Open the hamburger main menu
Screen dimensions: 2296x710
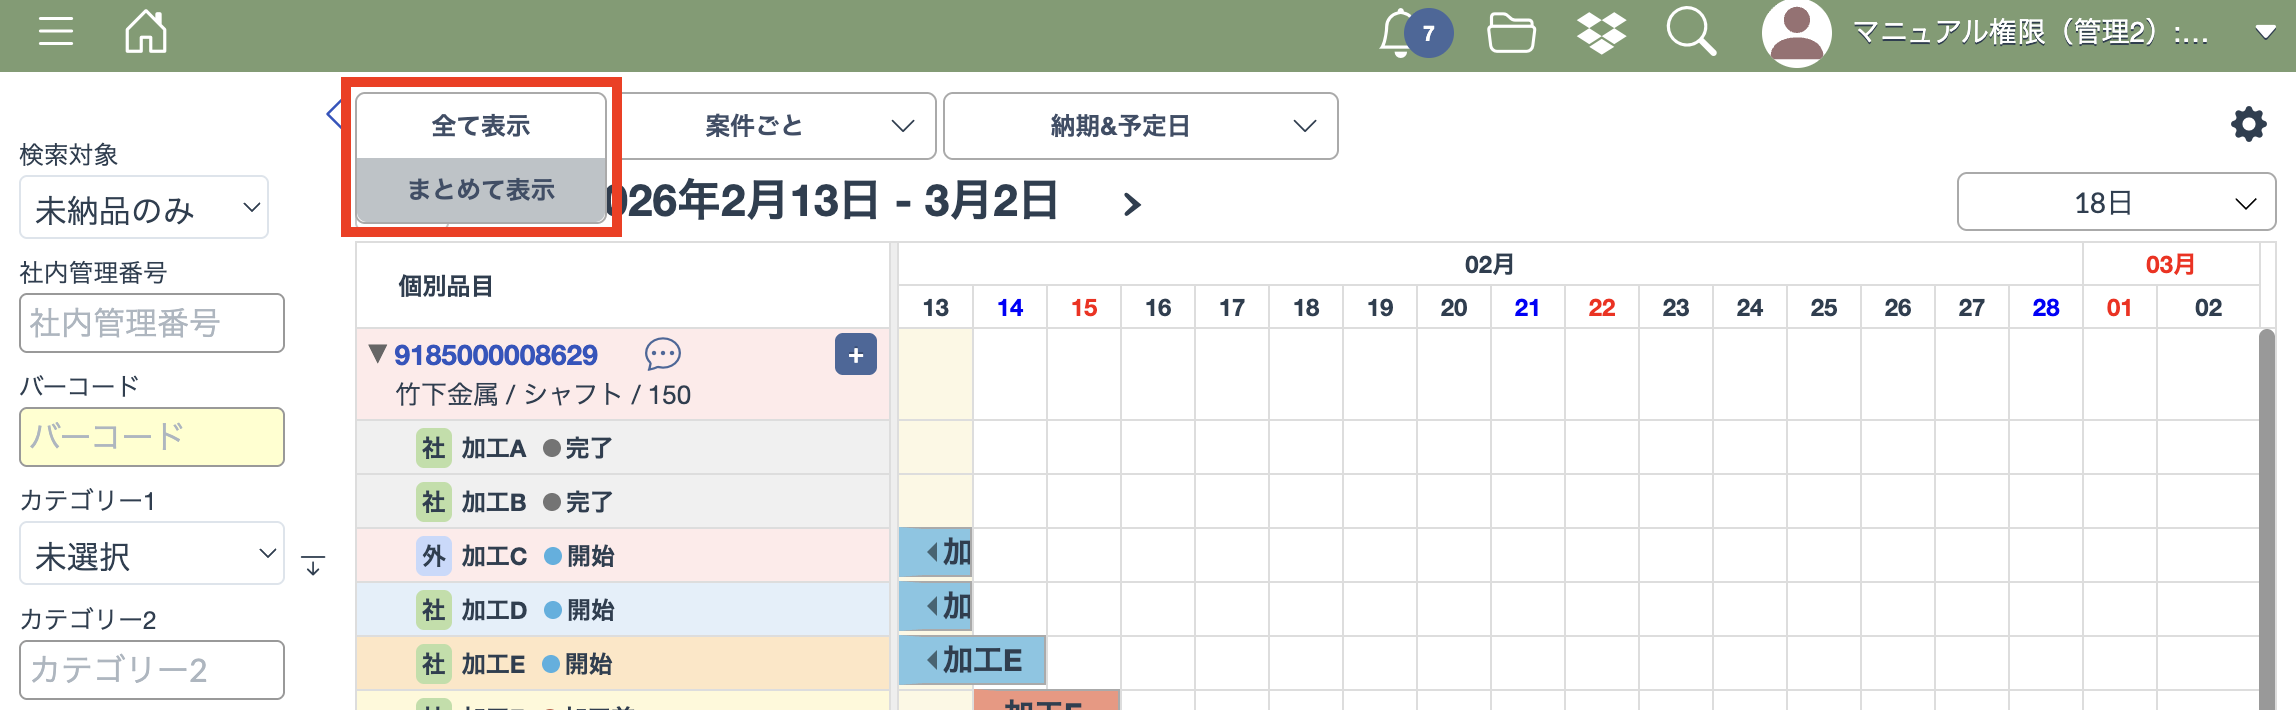coord(56,32)
